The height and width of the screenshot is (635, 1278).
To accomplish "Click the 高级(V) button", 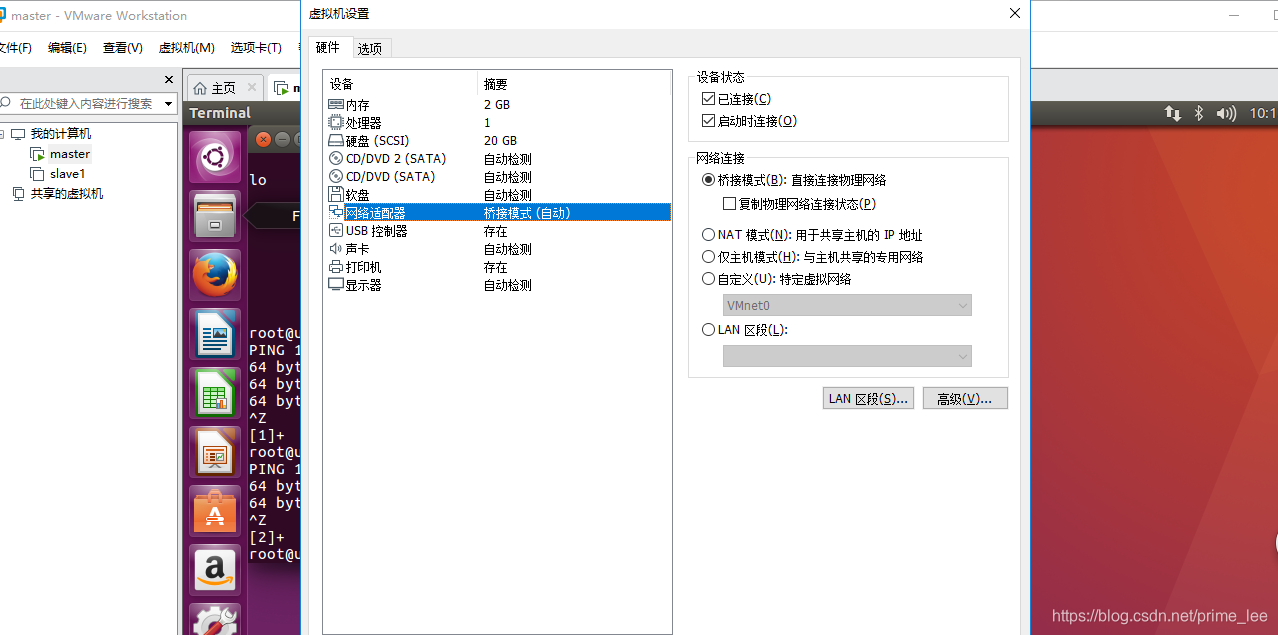I will pos(964,398).
